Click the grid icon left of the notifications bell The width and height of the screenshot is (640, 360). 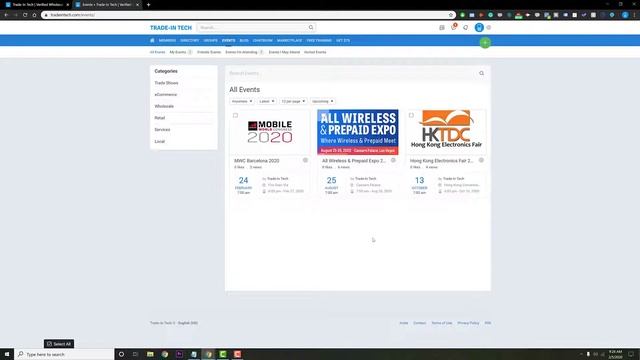442,28
